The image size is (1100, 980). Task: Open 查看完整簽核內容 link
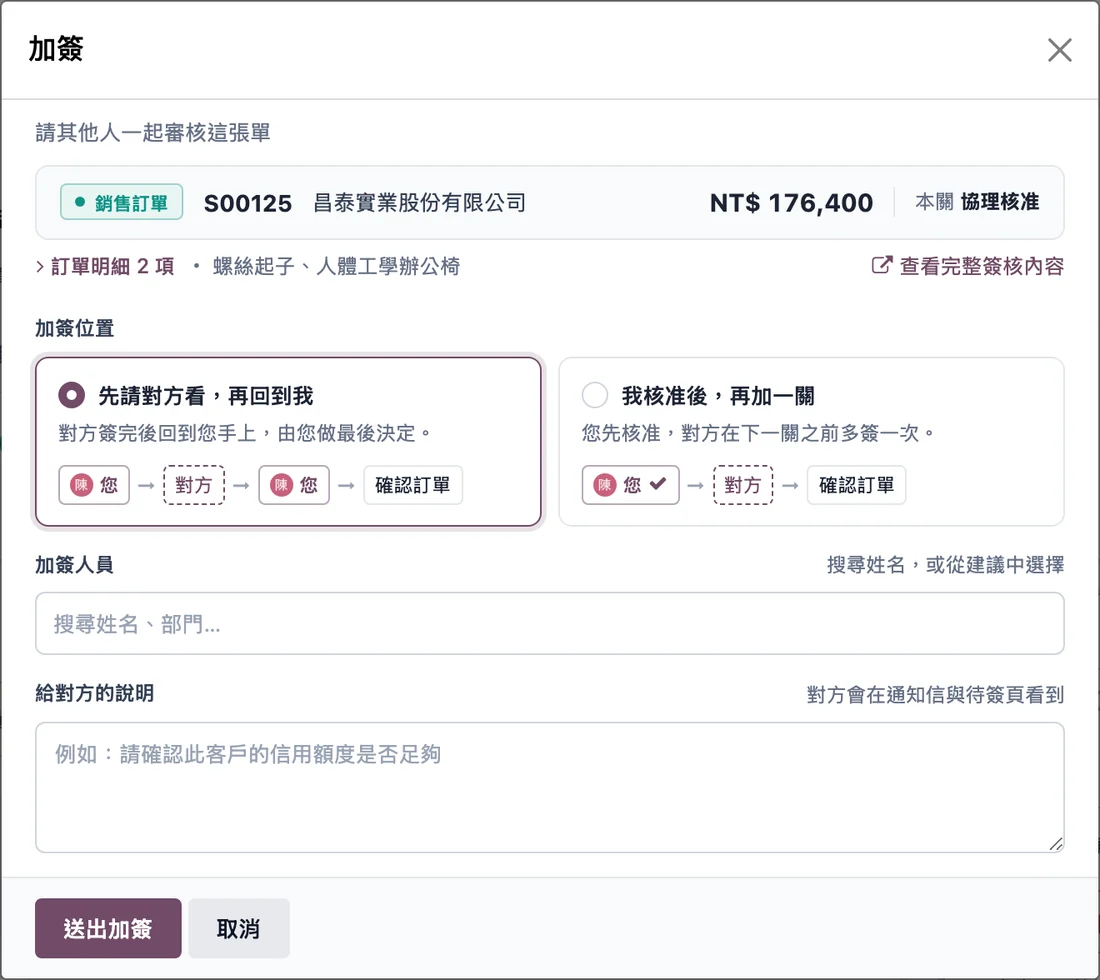pos(981,266)
